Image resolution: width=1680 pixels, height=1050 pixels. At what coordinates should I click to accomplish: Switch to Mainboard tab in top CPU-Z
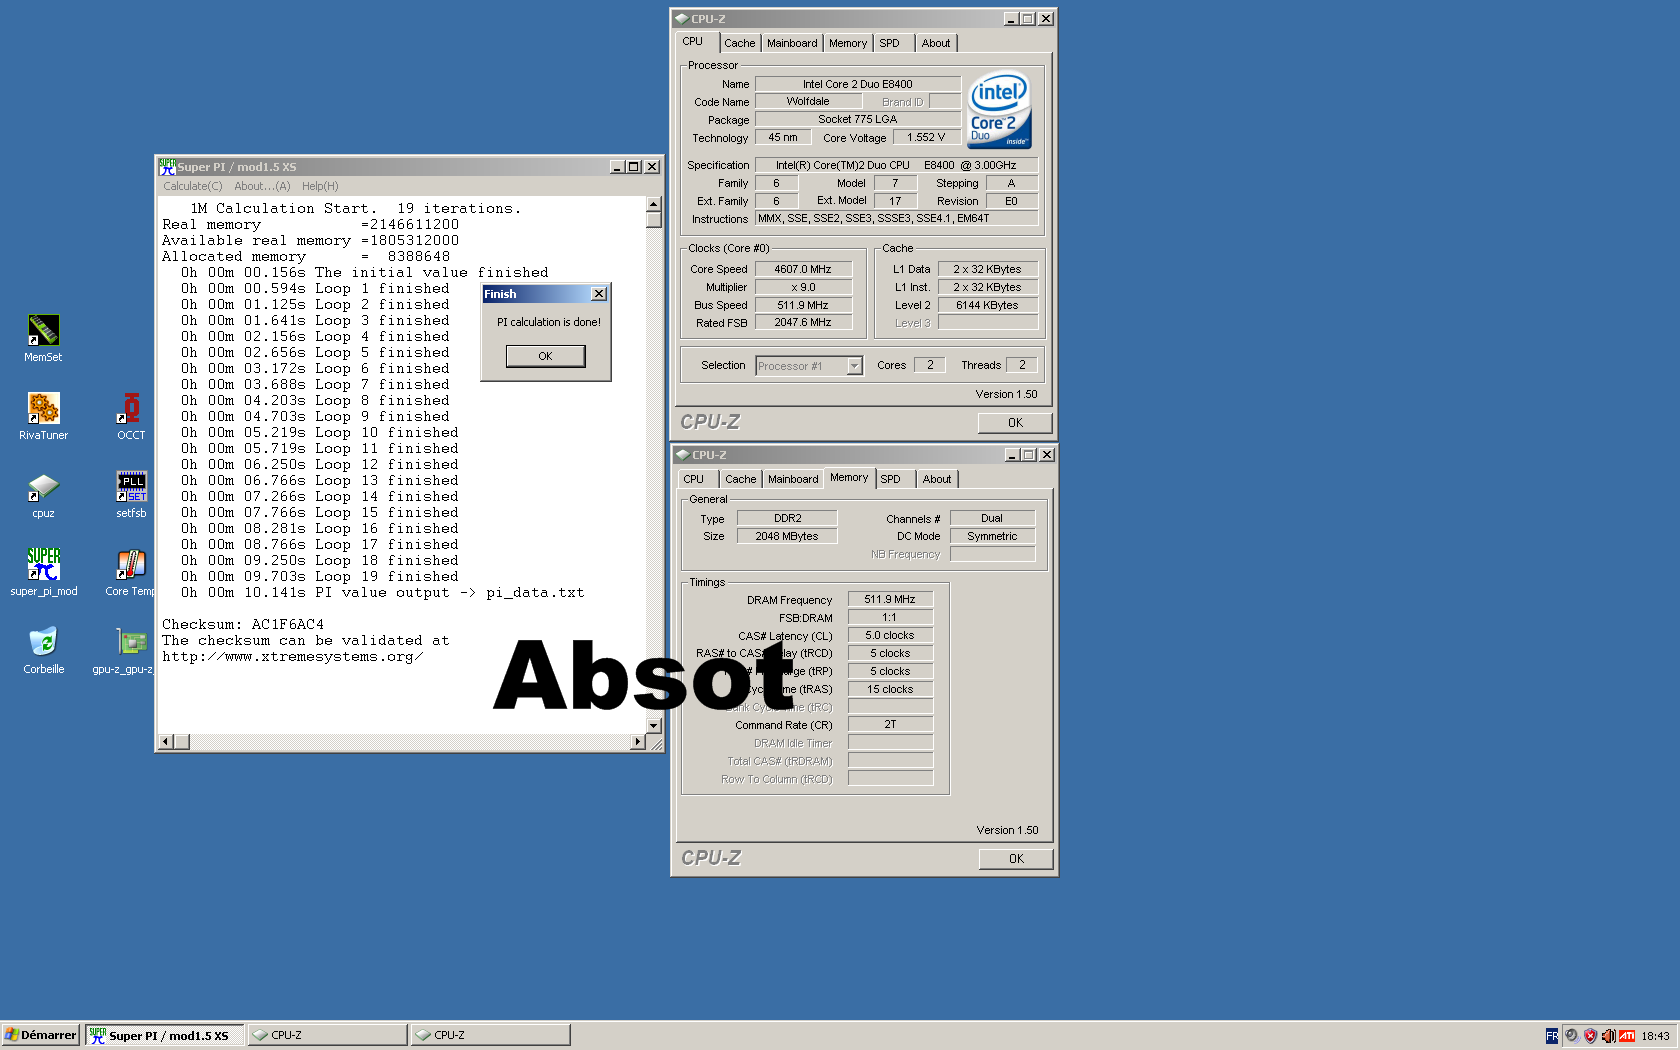(x=792, y=43)
